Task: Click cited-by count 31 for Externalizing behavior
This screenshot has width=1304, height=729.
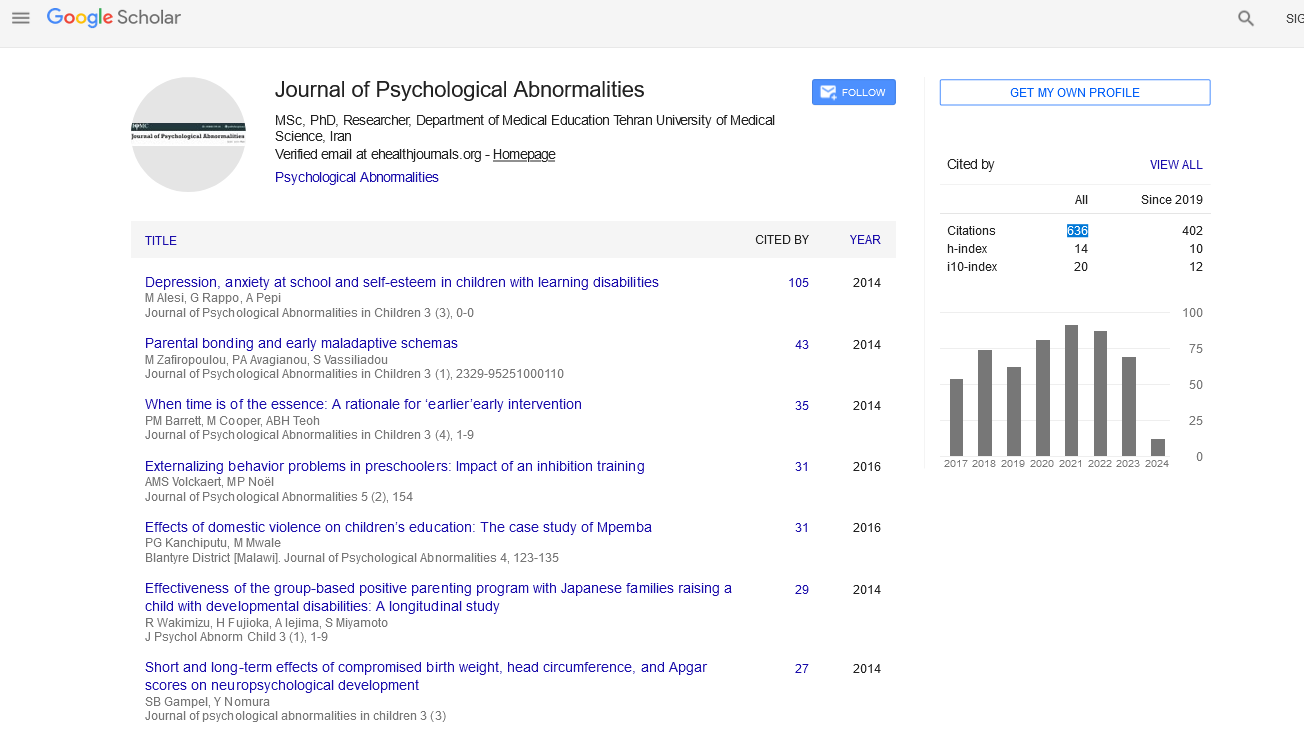Action: click(x=802, y=467)
